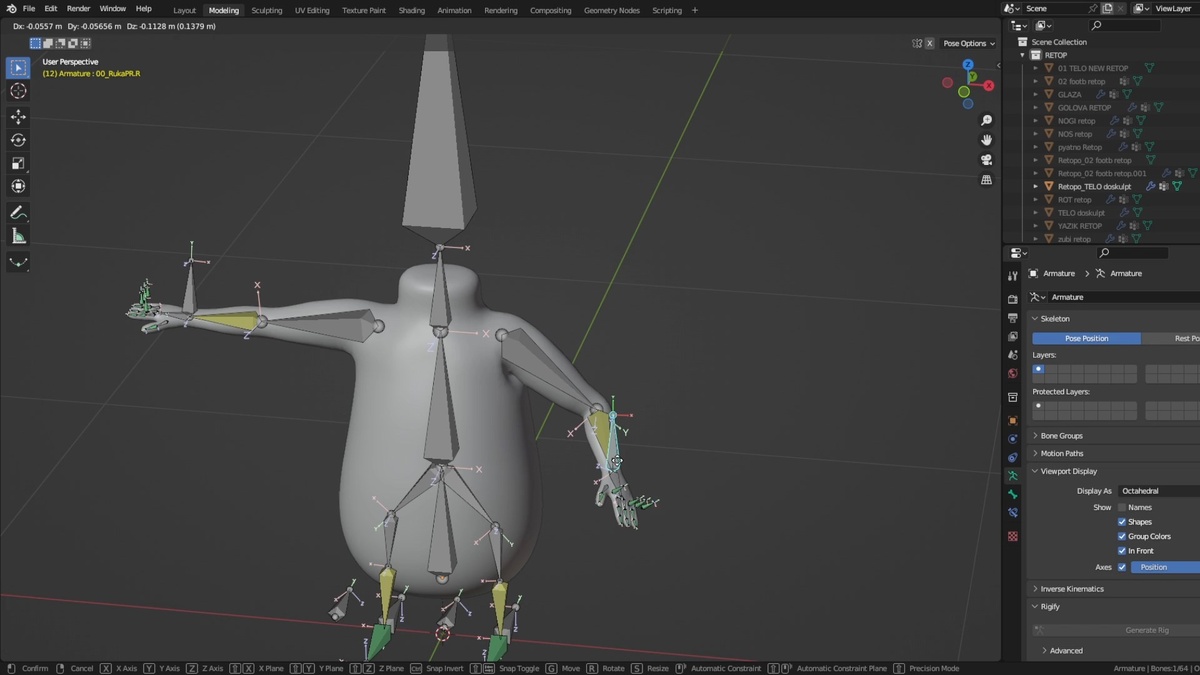Open the Physics properties tab
Image resolution: width=1200 pixels, height=675 pixels.
pyautogui.click(x=1013, y=438)
